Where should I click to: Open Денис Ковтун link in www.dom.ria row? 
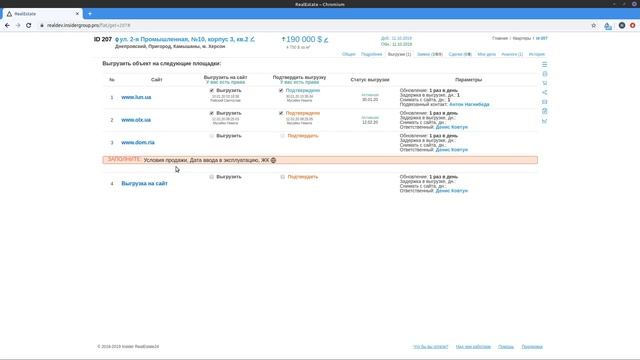tap(451, 150)
